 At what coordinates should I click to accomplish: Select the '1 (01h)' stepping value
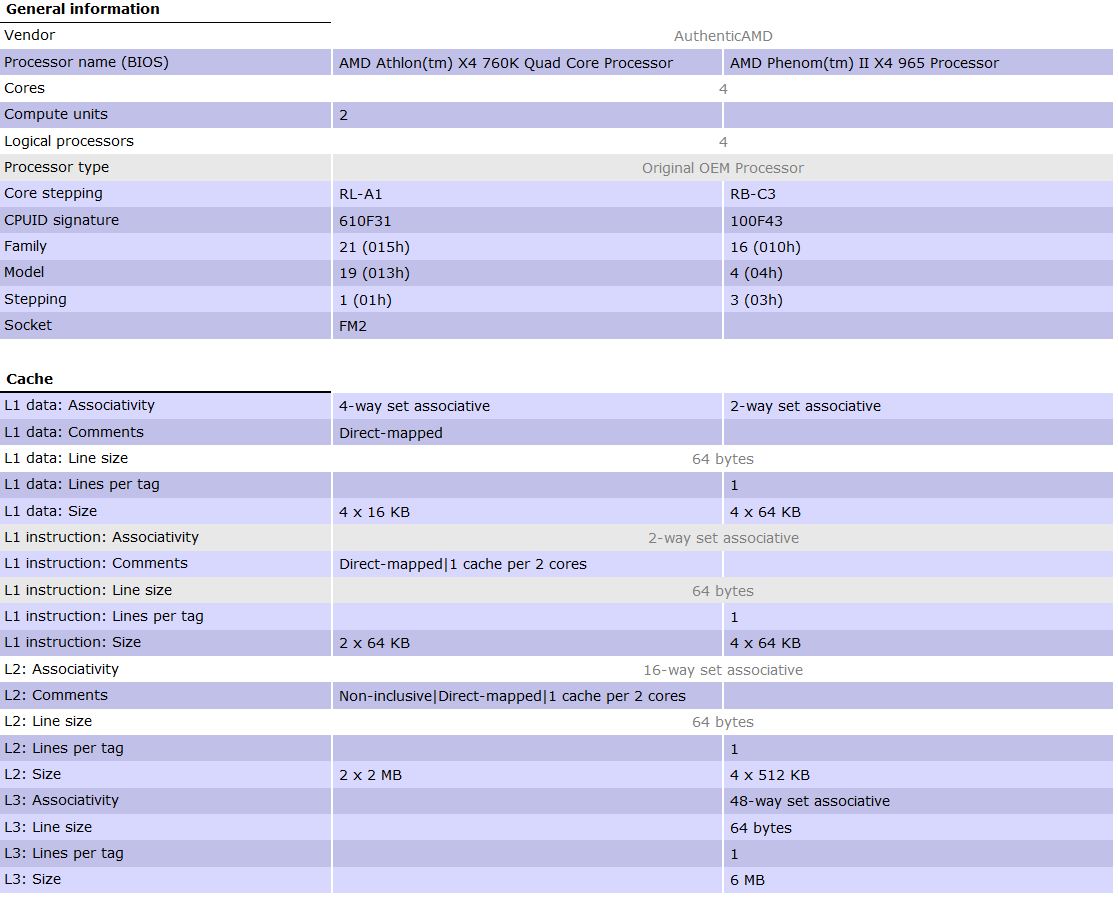pos(365,300)
